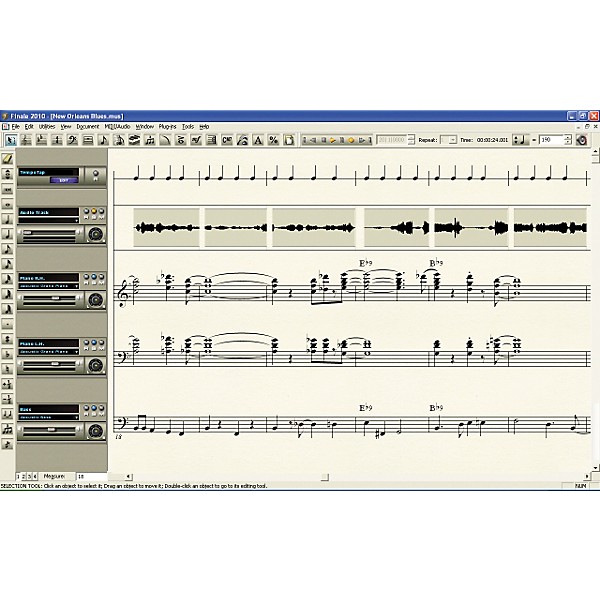Open the Tools menu
The width and height of the screenshot is (600, 600).
click(188, 127)
